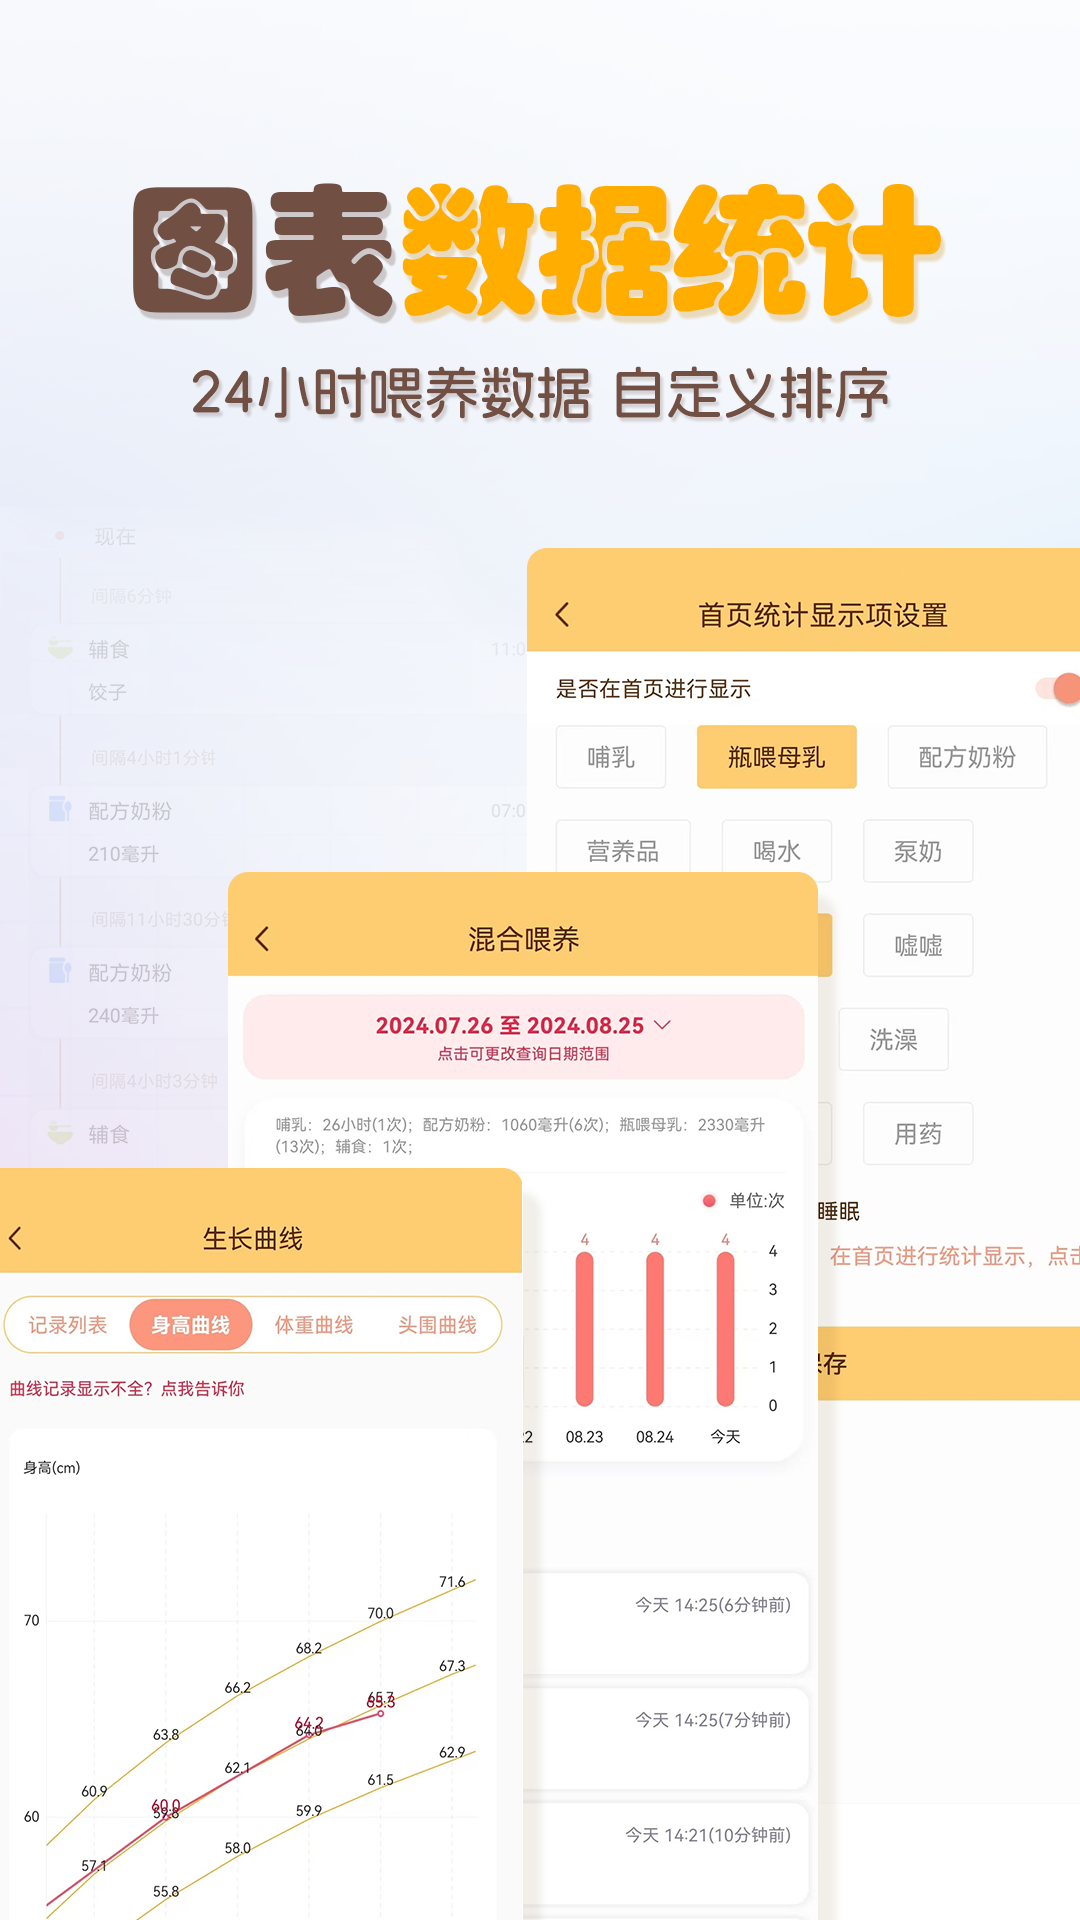Tap the chevron next to the date range
This screenshot has width=1080, height=1920.
(x=662, y=1025)
